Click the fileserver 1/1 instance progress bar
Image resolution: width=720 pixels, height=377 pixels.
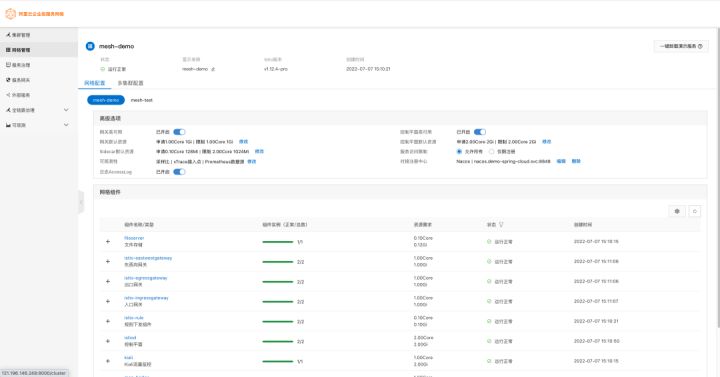278,242
